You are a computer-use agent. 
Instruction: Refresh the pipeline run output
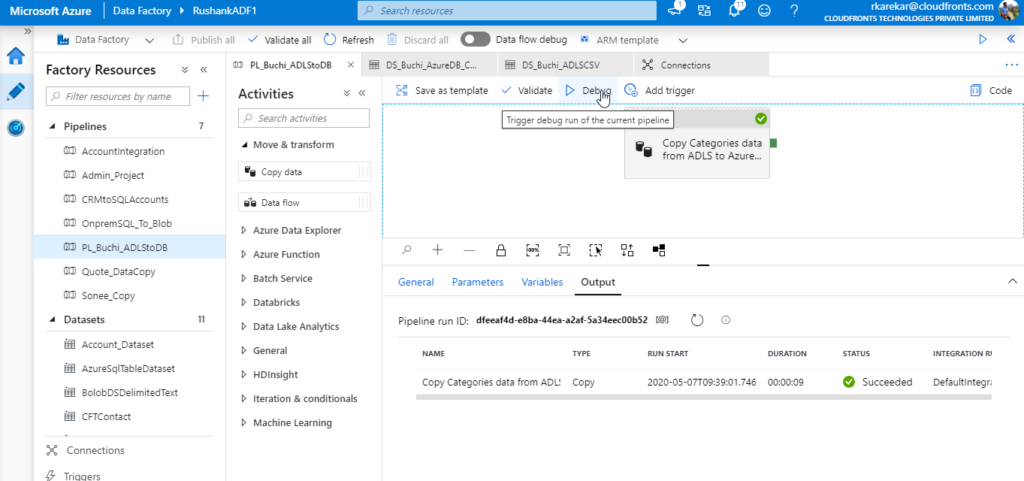point(698,320)
